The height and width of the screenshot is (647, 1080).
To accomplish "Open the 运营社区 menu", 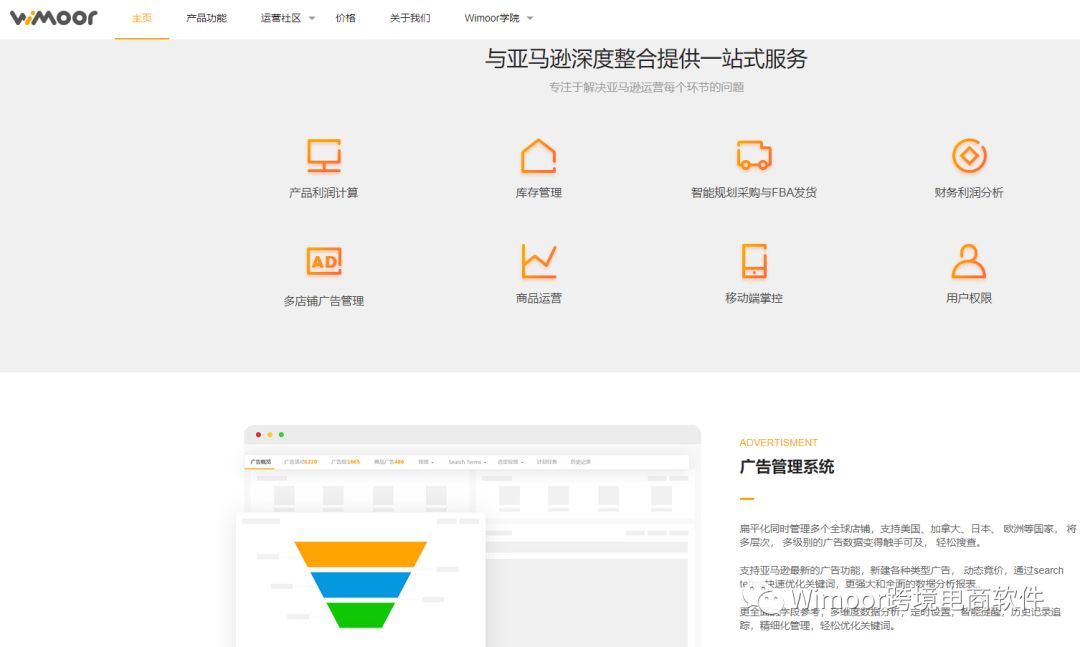I will (x=281, y=18).
